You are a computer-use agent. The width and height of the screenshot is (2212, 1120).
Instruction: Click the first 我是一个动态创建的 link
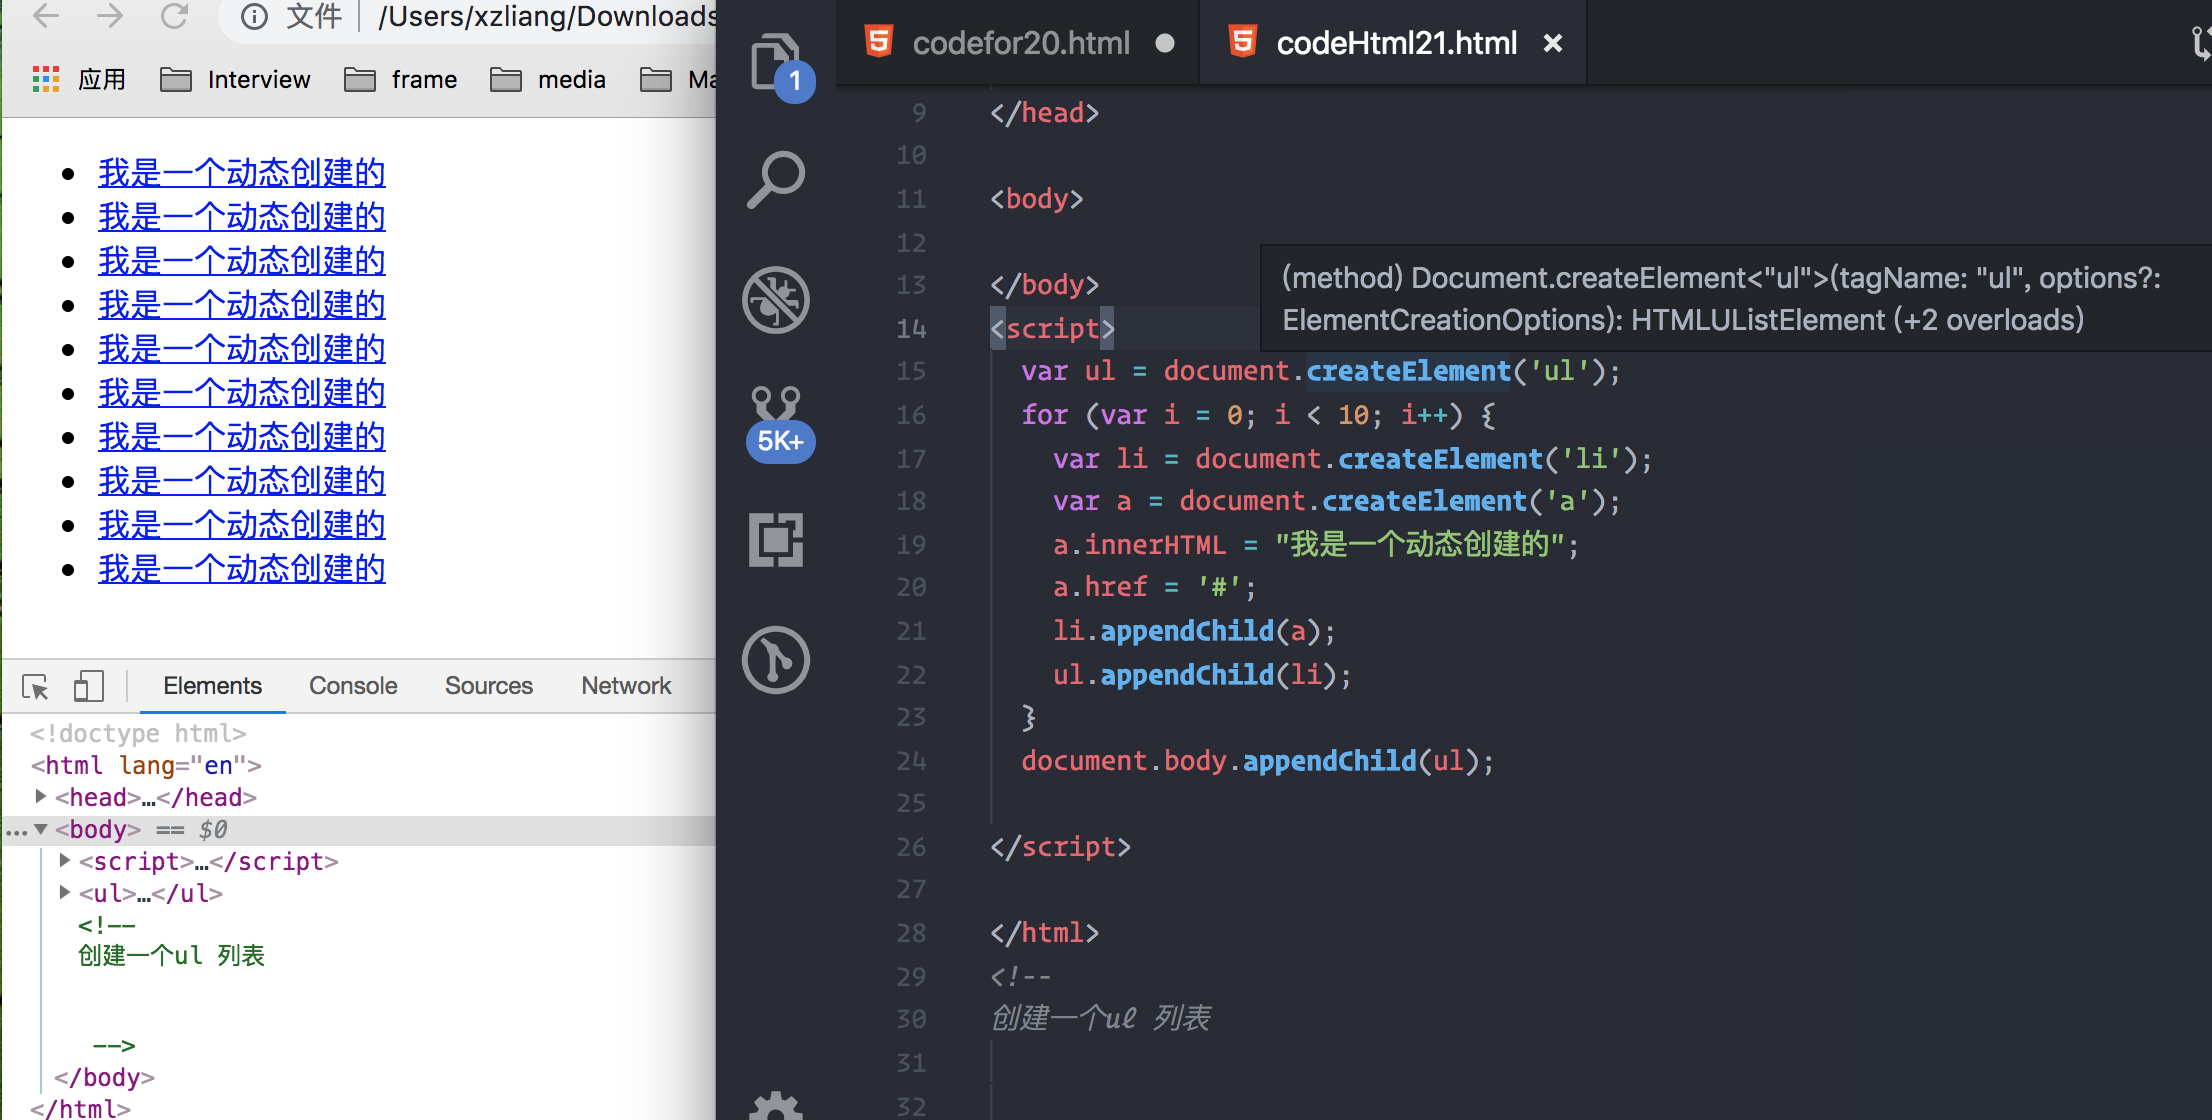[241, 173]
